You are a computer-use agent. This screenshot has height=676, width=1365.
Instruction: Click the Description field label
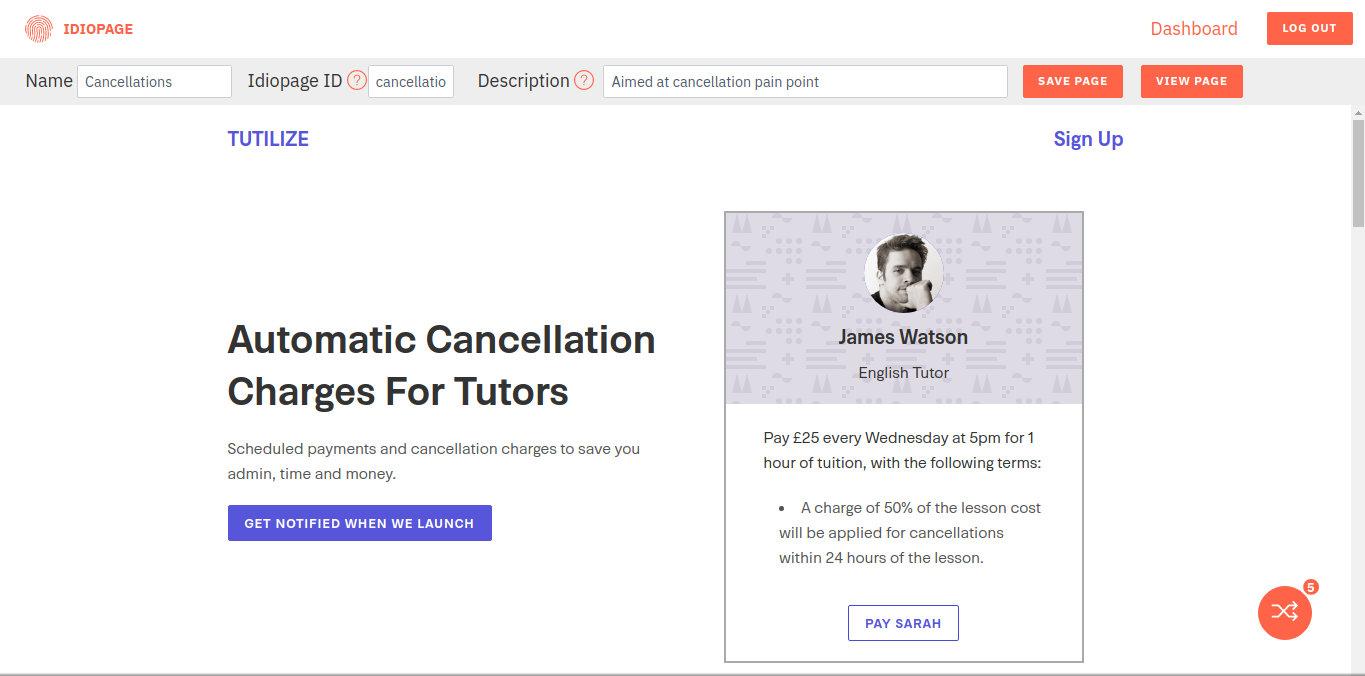(523, 81)
